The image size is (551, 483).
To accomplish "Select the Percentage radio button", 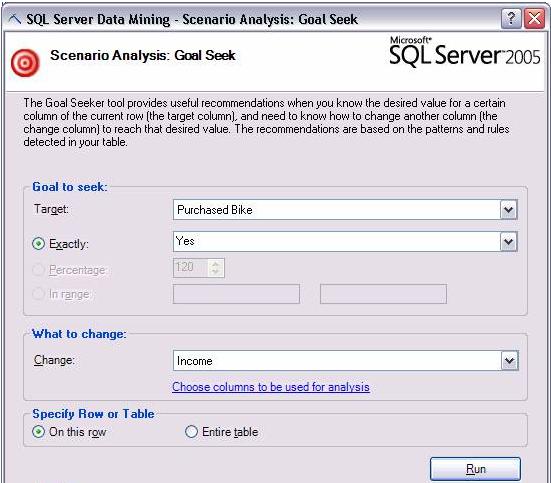I will [x=38, y=270].
